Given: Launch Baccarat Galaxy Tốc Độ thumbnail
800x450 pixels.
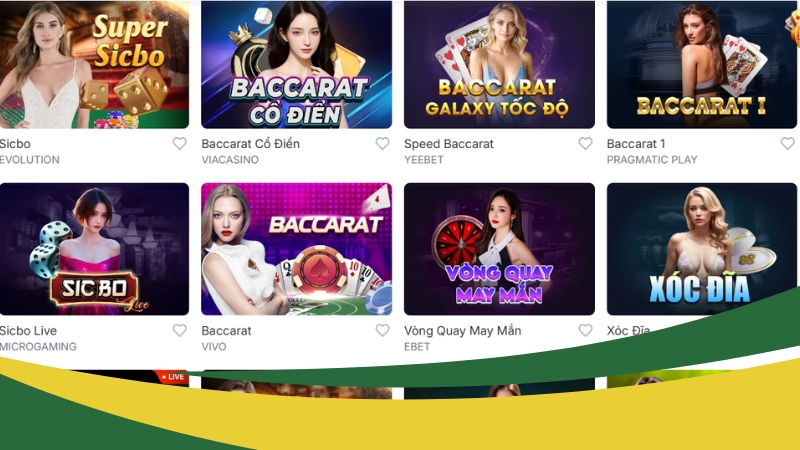Looking at the screenshot, I should click(499, 64).
